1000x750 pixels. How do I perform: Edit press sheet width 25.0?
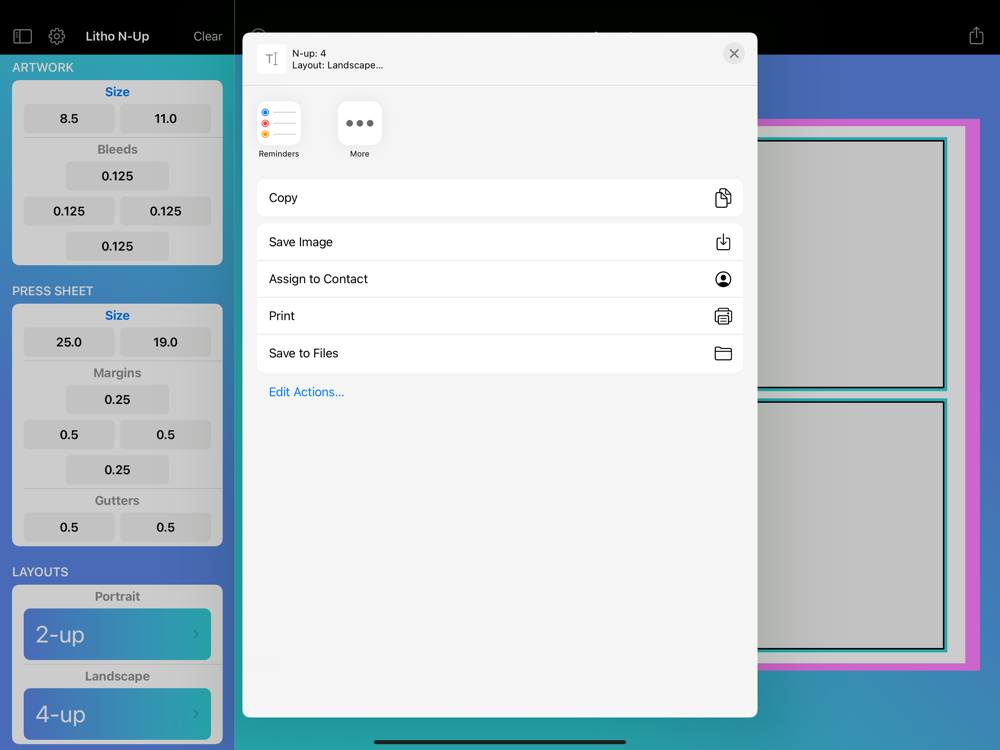69,342
